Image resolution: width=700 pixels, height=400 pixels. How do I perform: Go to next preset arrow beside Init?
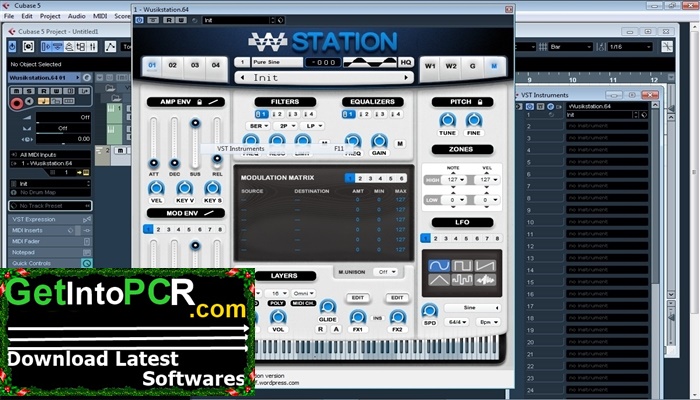[406, 78]
